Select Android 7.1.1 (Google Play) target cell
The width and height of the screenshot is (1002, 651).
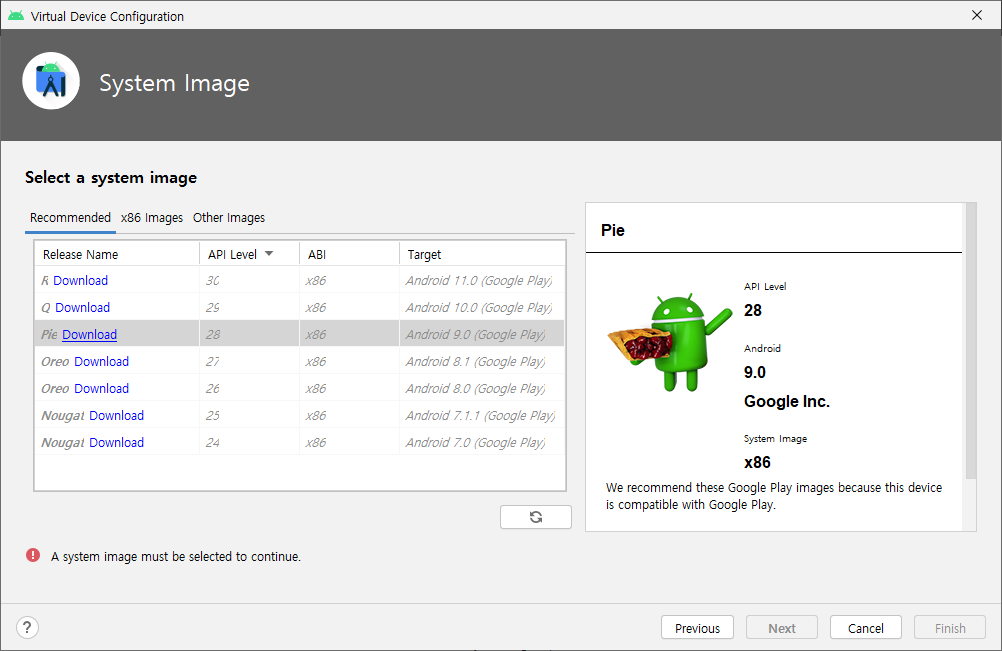tap(482, 415)
